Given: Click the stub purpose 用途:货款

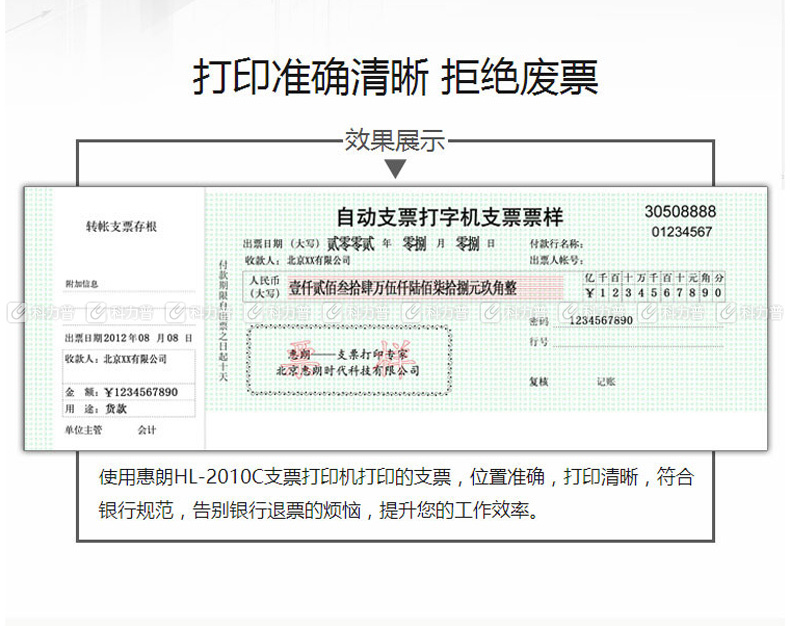Looking at the screenshot, I should click(x=96, y=409).
